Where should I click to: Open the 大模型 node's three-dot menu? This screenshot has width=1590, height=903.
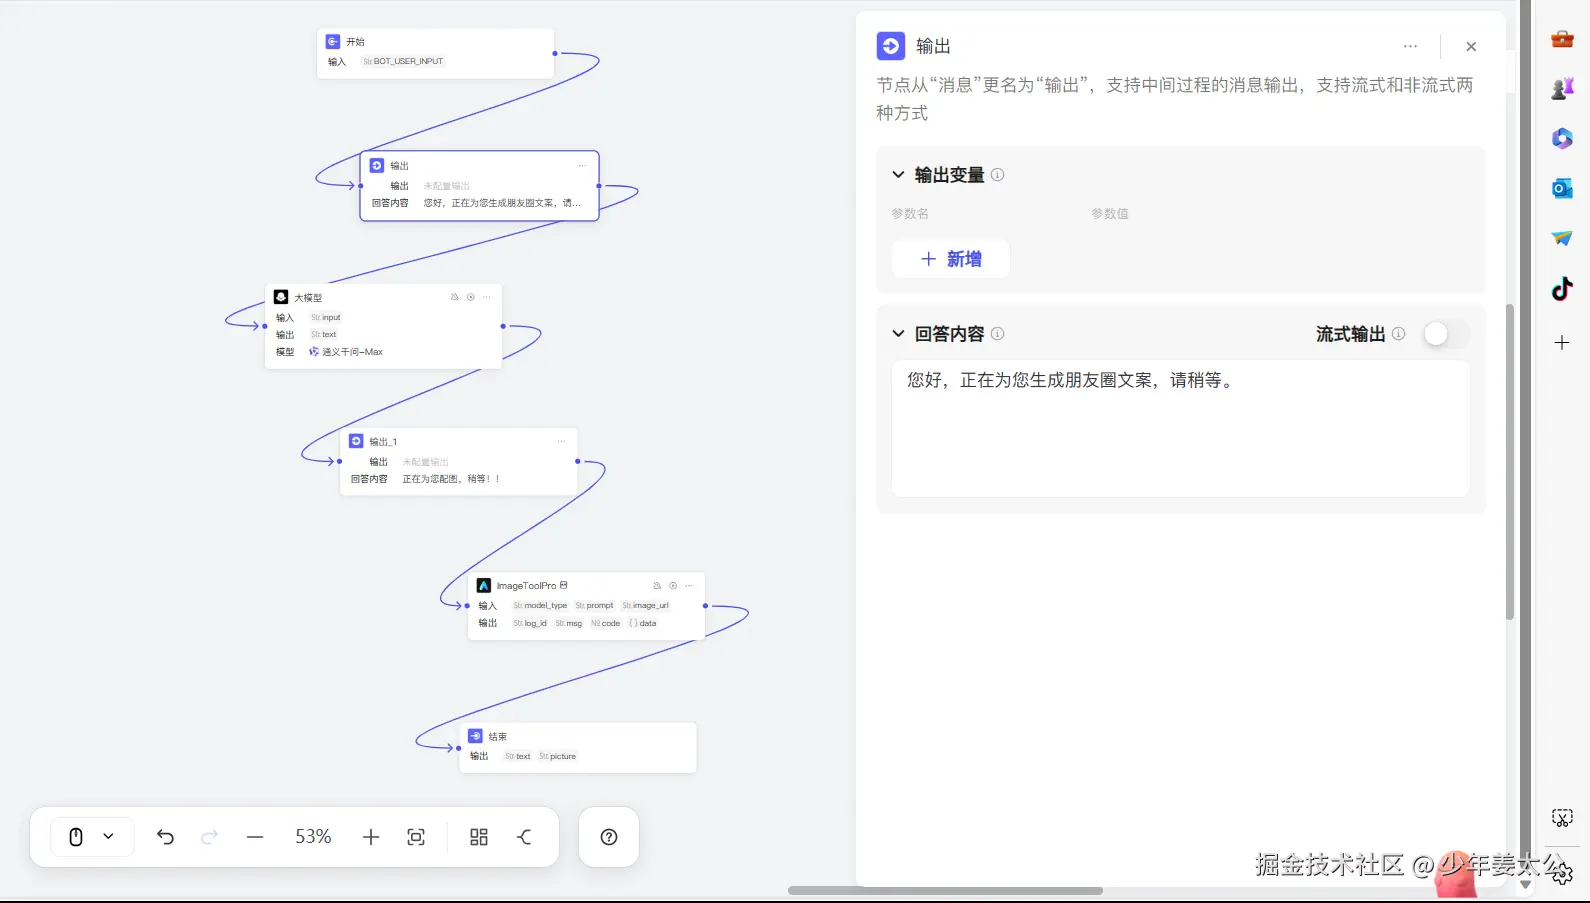[x=487, y=297]
